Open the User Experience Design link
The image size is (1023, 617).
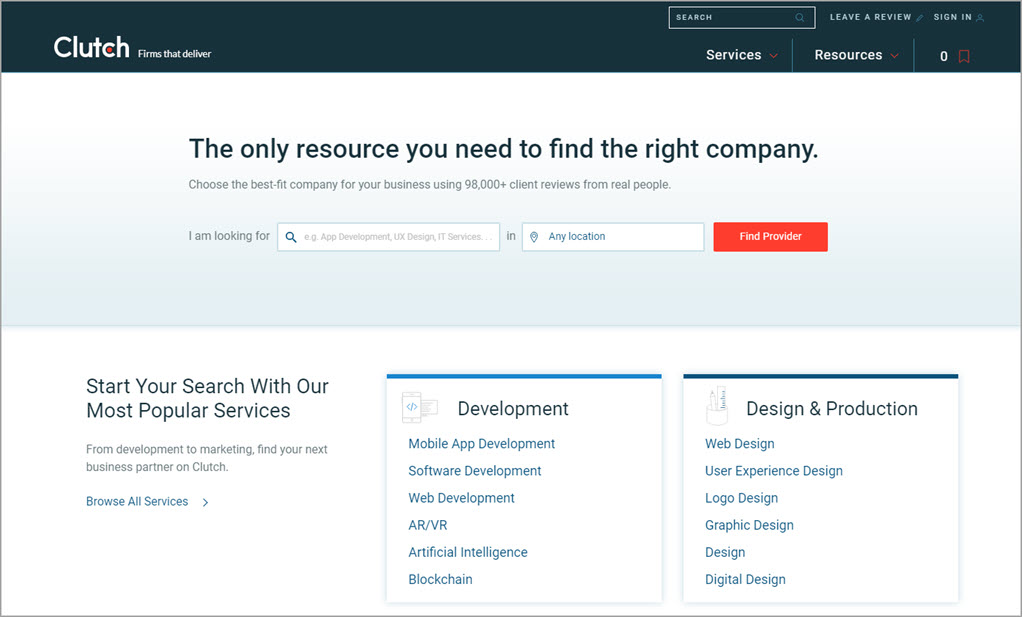coord(773,471)
